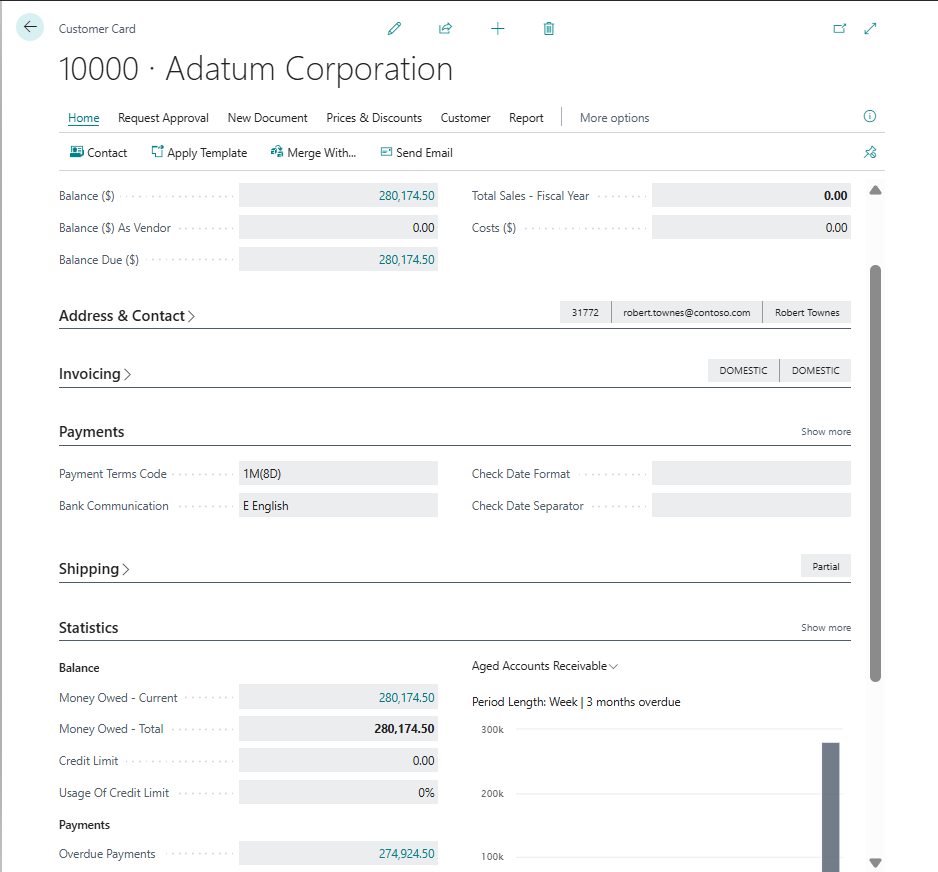Expand the Shipping section

click(x=94, y=569)
